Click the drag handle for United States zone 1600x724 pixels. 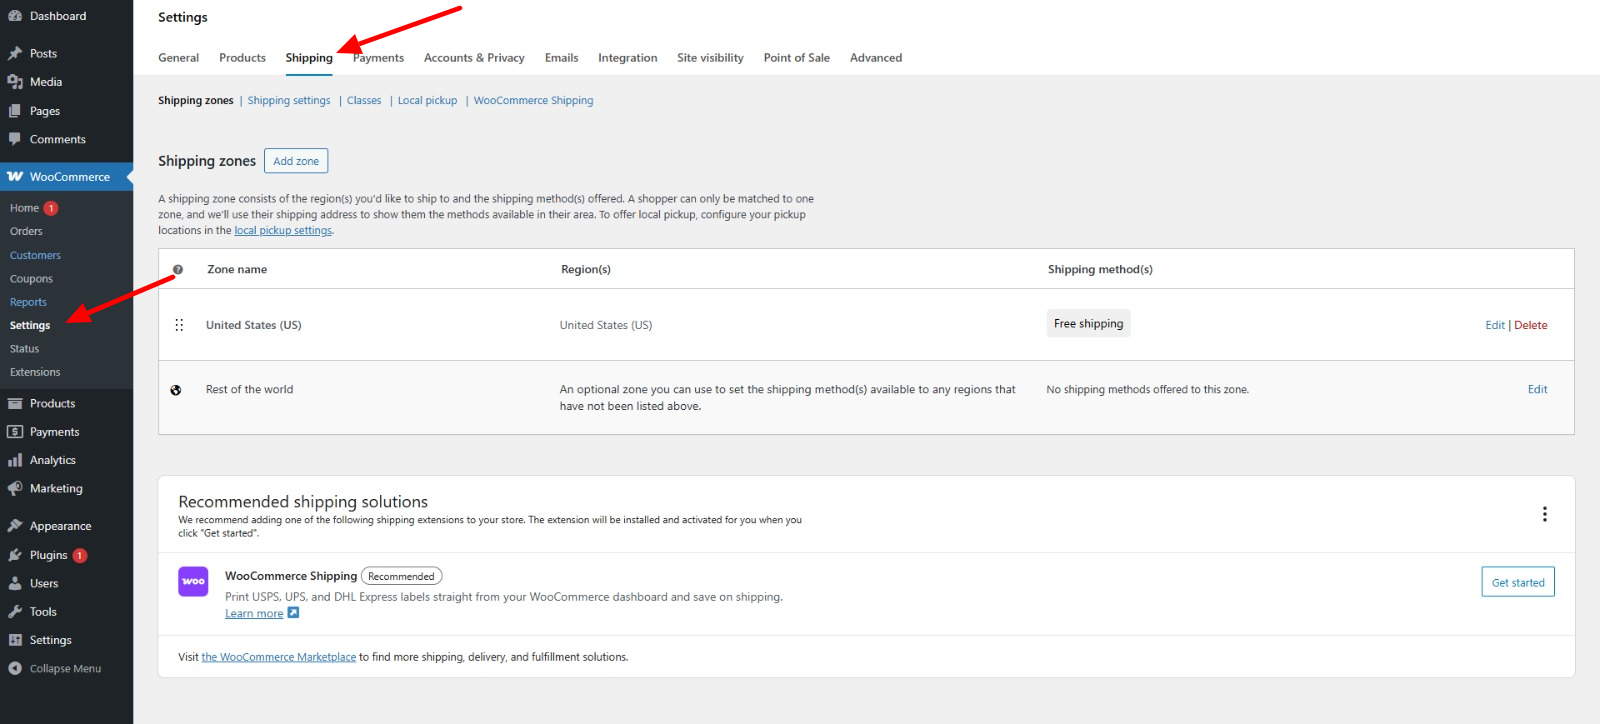click(x=179, y=325)
